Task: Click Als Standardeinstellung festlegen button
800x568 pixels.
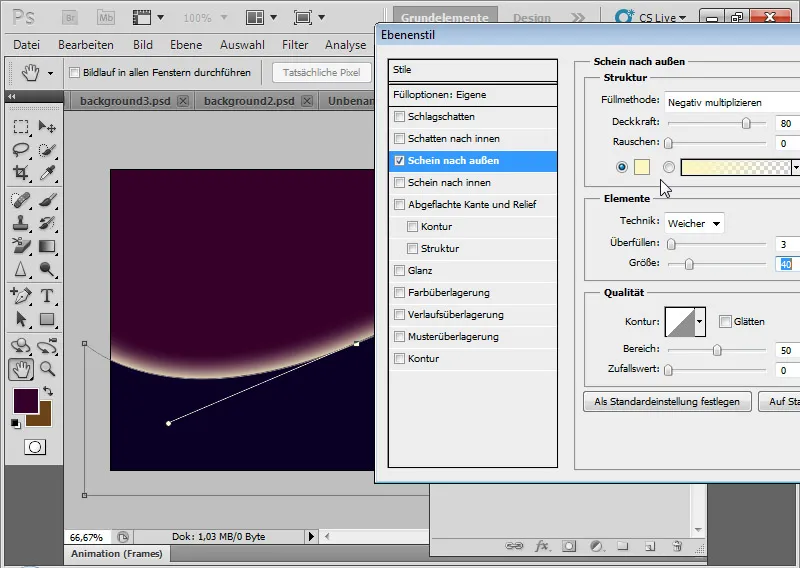Action: 667,402
